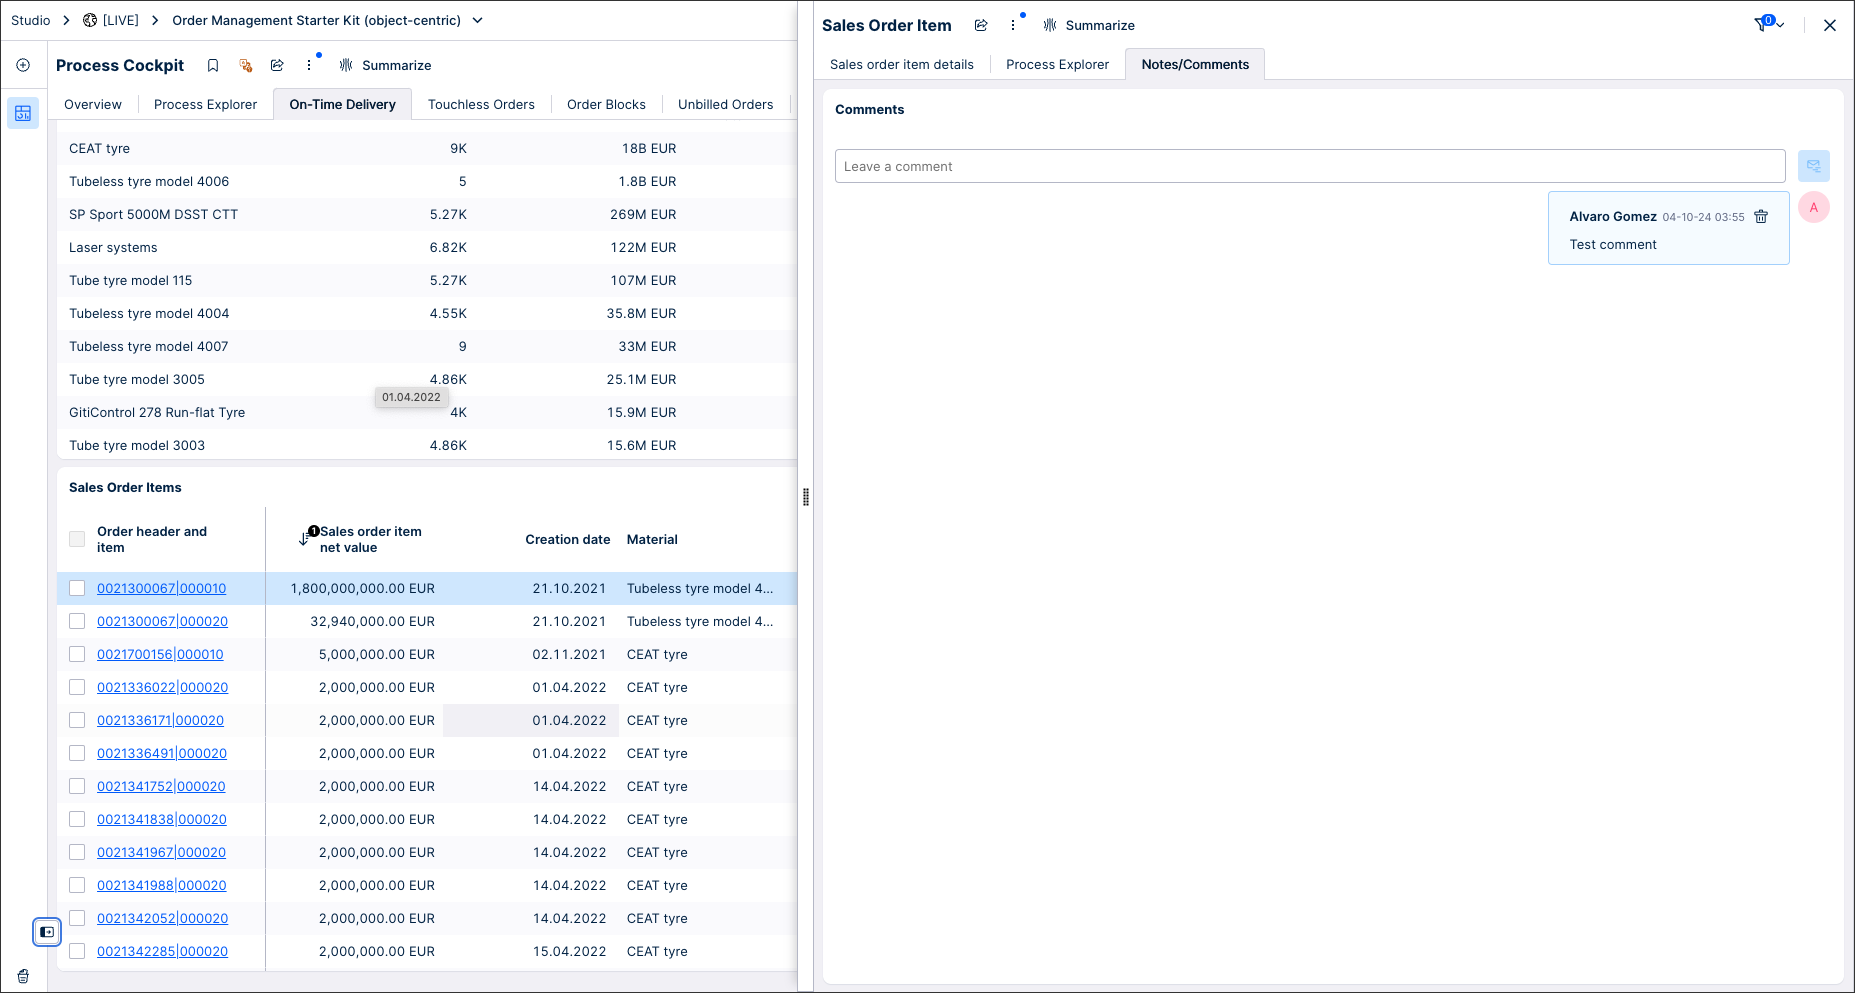Screen dimensions: 1855x993
Task: Select the dashboard view icon in left sidebar
Action: click(23, 113)
